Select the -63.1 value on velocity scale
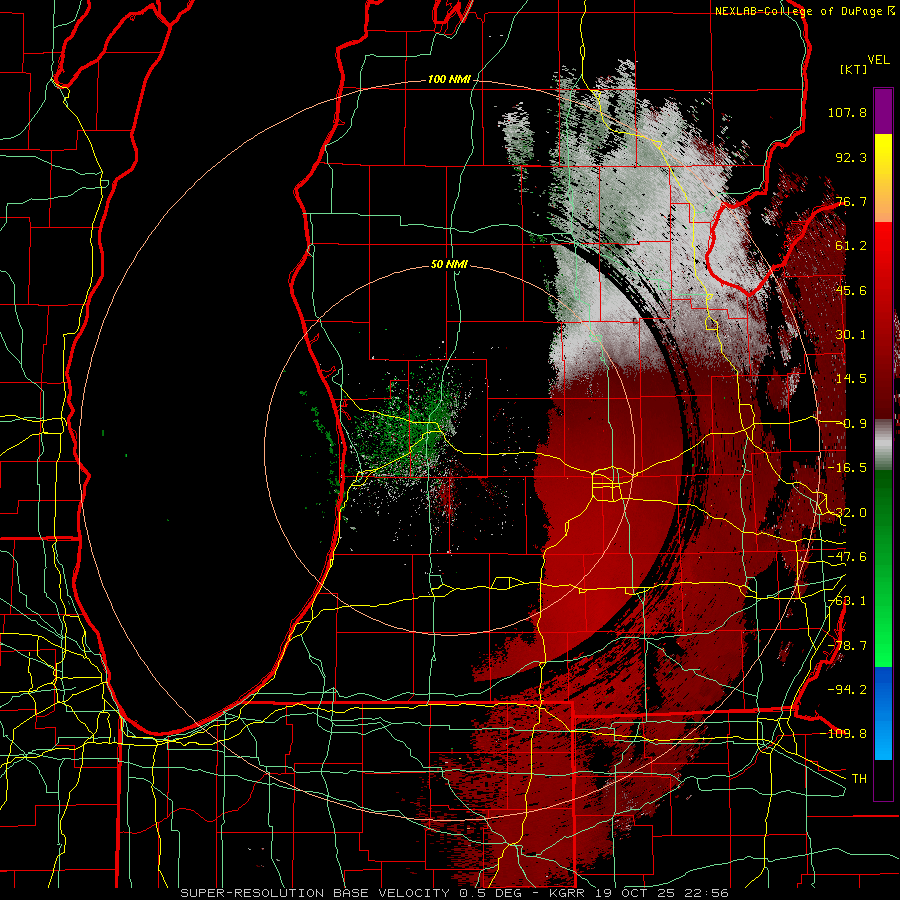Viewport: 900px width, 900px height. tap(847, 601)
